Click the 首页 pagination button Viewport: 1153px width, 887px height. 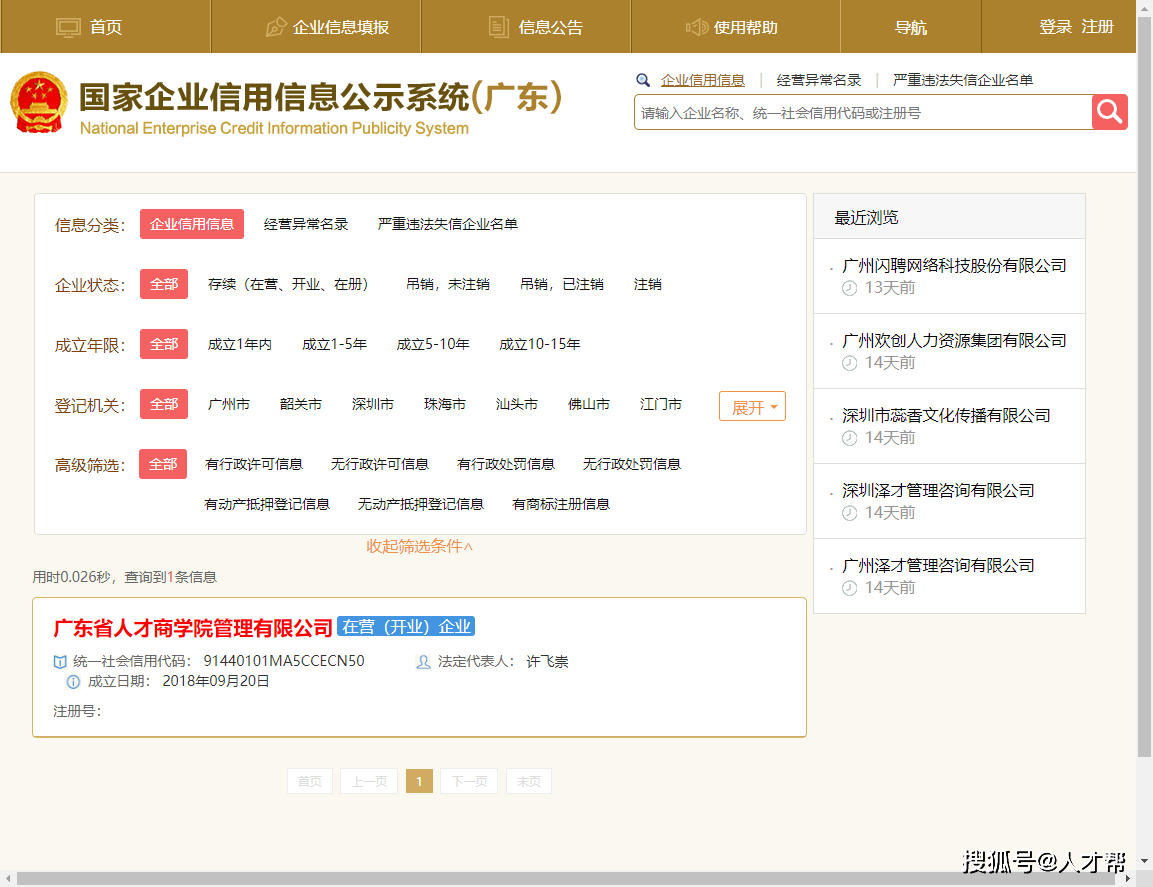310,781
